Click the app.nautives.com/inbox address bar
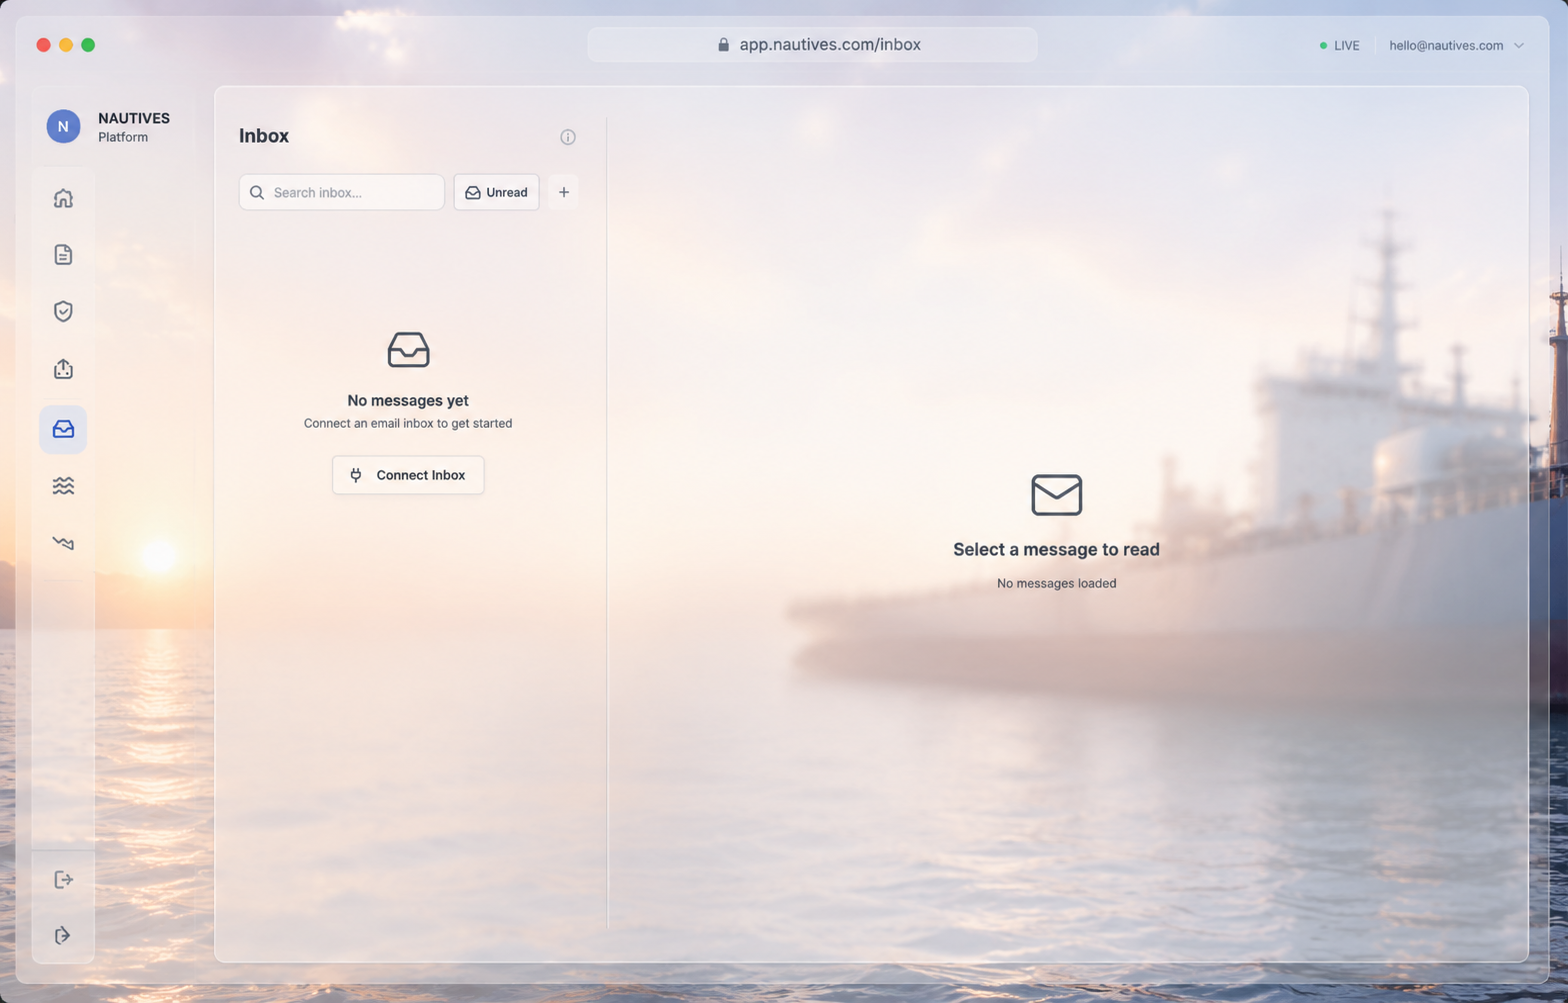Screen dimensions: 1568x1003 (x=812, y=45)
